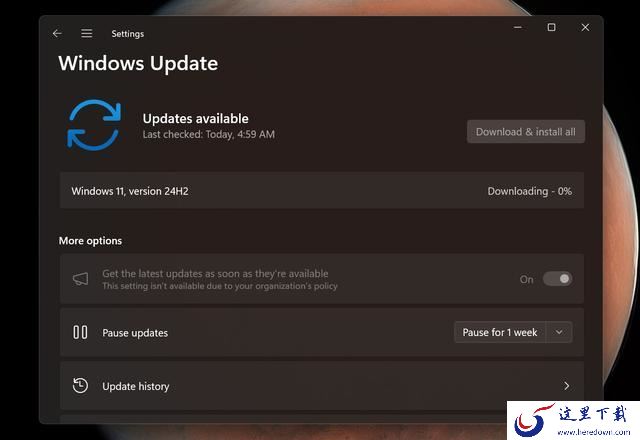This screenshot has height=440, width=640.
Task: Click the blue Windows Update sync icon
Action: [x=94, y=125]
